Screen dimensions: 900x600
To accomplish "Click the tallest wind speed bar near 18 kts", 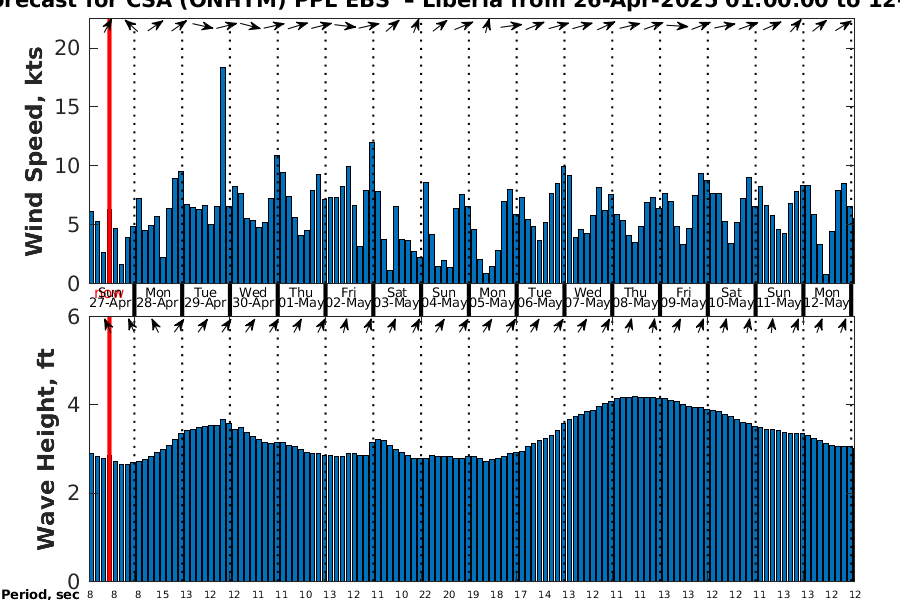I will tap(223, 175).
